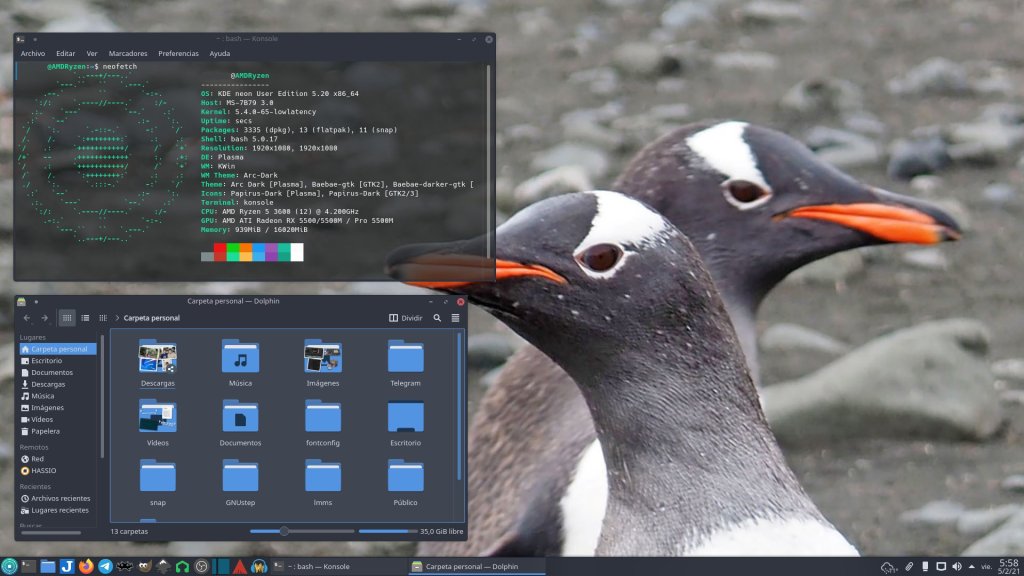Toggle split view with Dividir button
1024x576 pixels.
[405, 318]
